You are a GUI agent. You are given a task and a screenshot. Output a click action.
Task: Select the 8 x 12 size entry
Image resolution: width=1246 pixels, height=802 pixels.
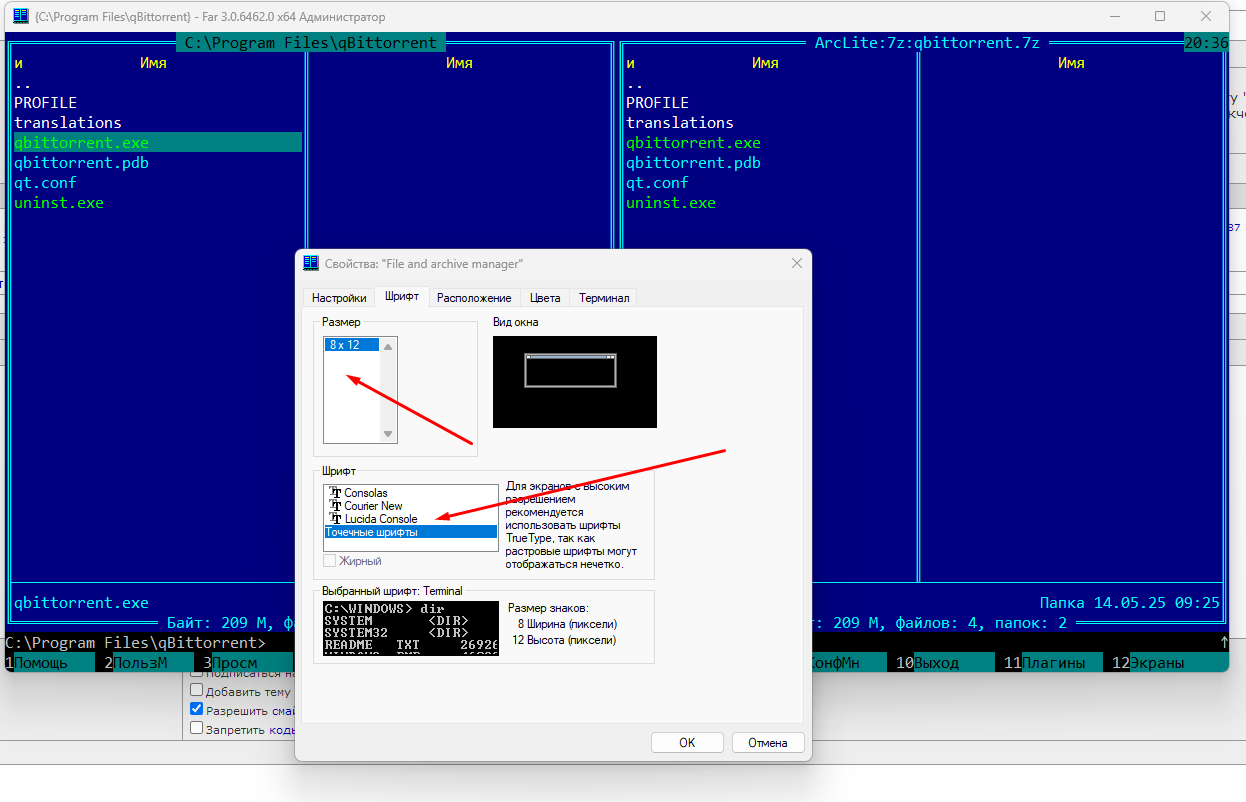coord(344,345)
